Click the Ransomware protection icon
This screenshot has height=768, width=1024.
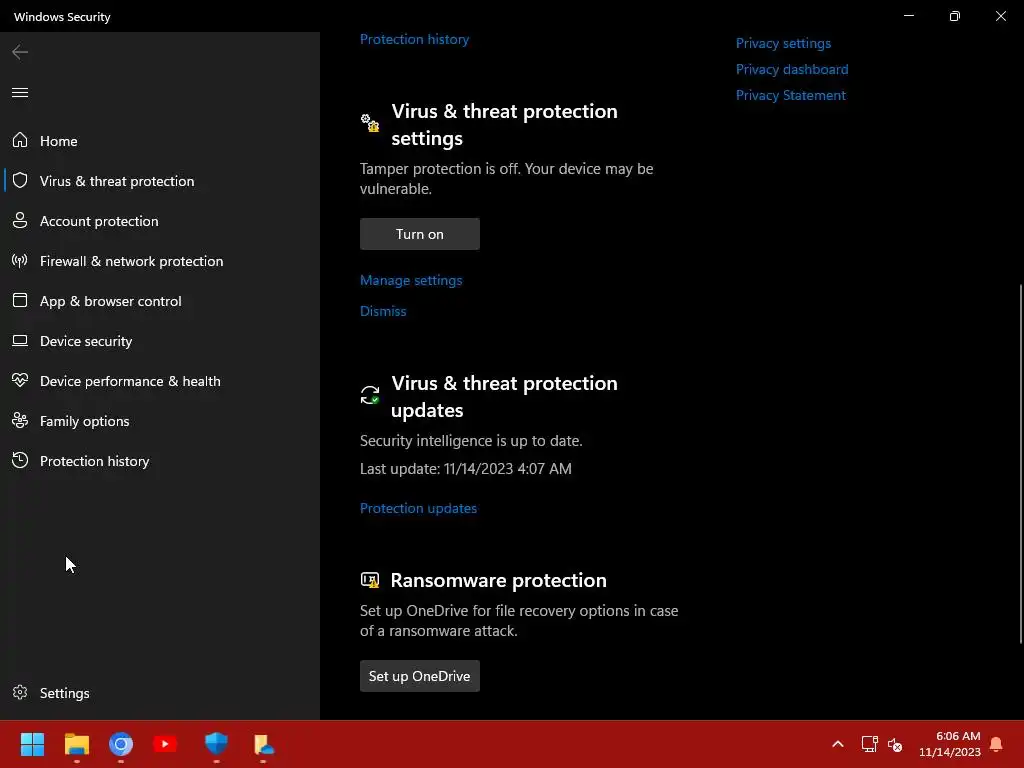(x=370, y=580)
